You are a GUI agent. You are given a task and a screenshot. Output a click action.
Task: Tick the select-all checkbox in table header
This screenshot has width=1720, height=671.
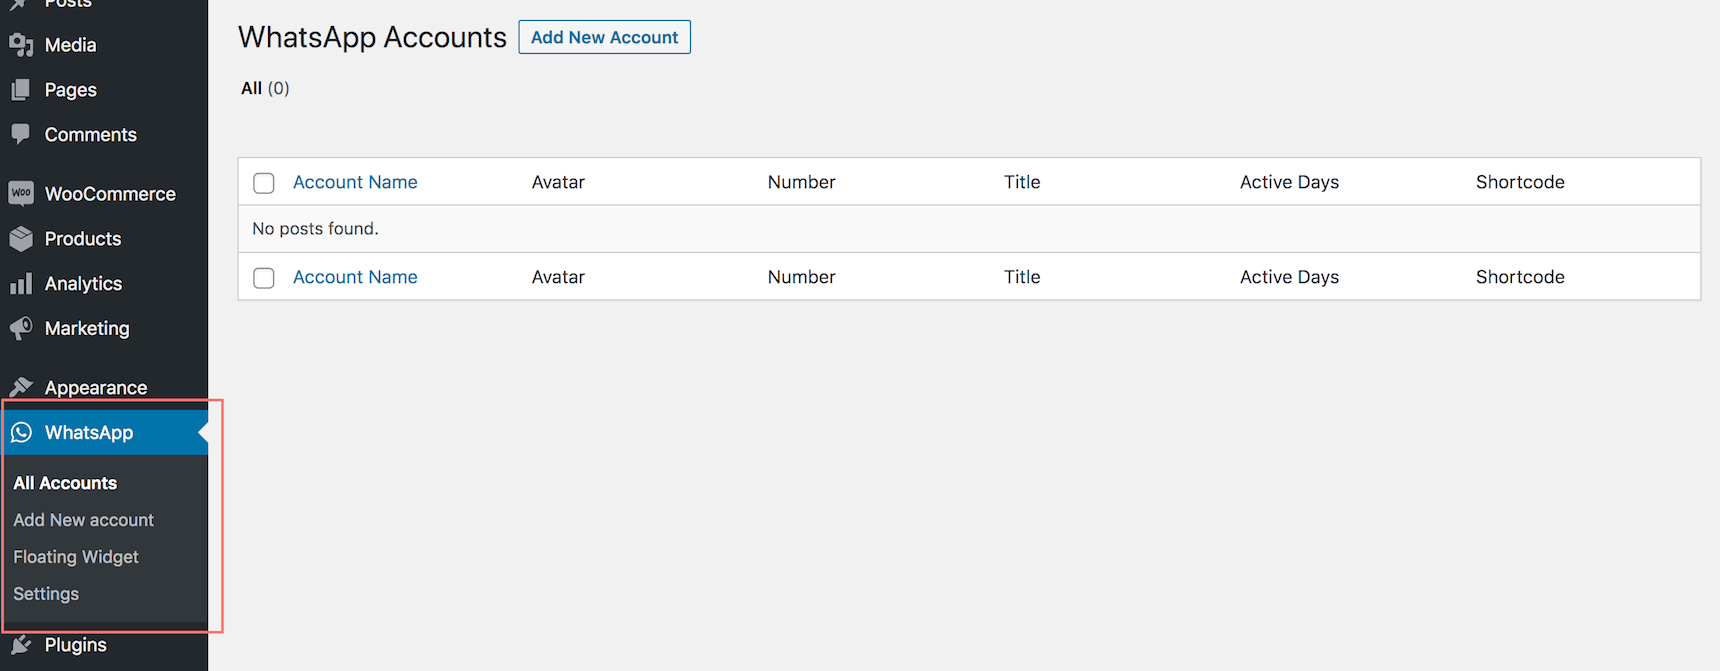click(264, 183)
